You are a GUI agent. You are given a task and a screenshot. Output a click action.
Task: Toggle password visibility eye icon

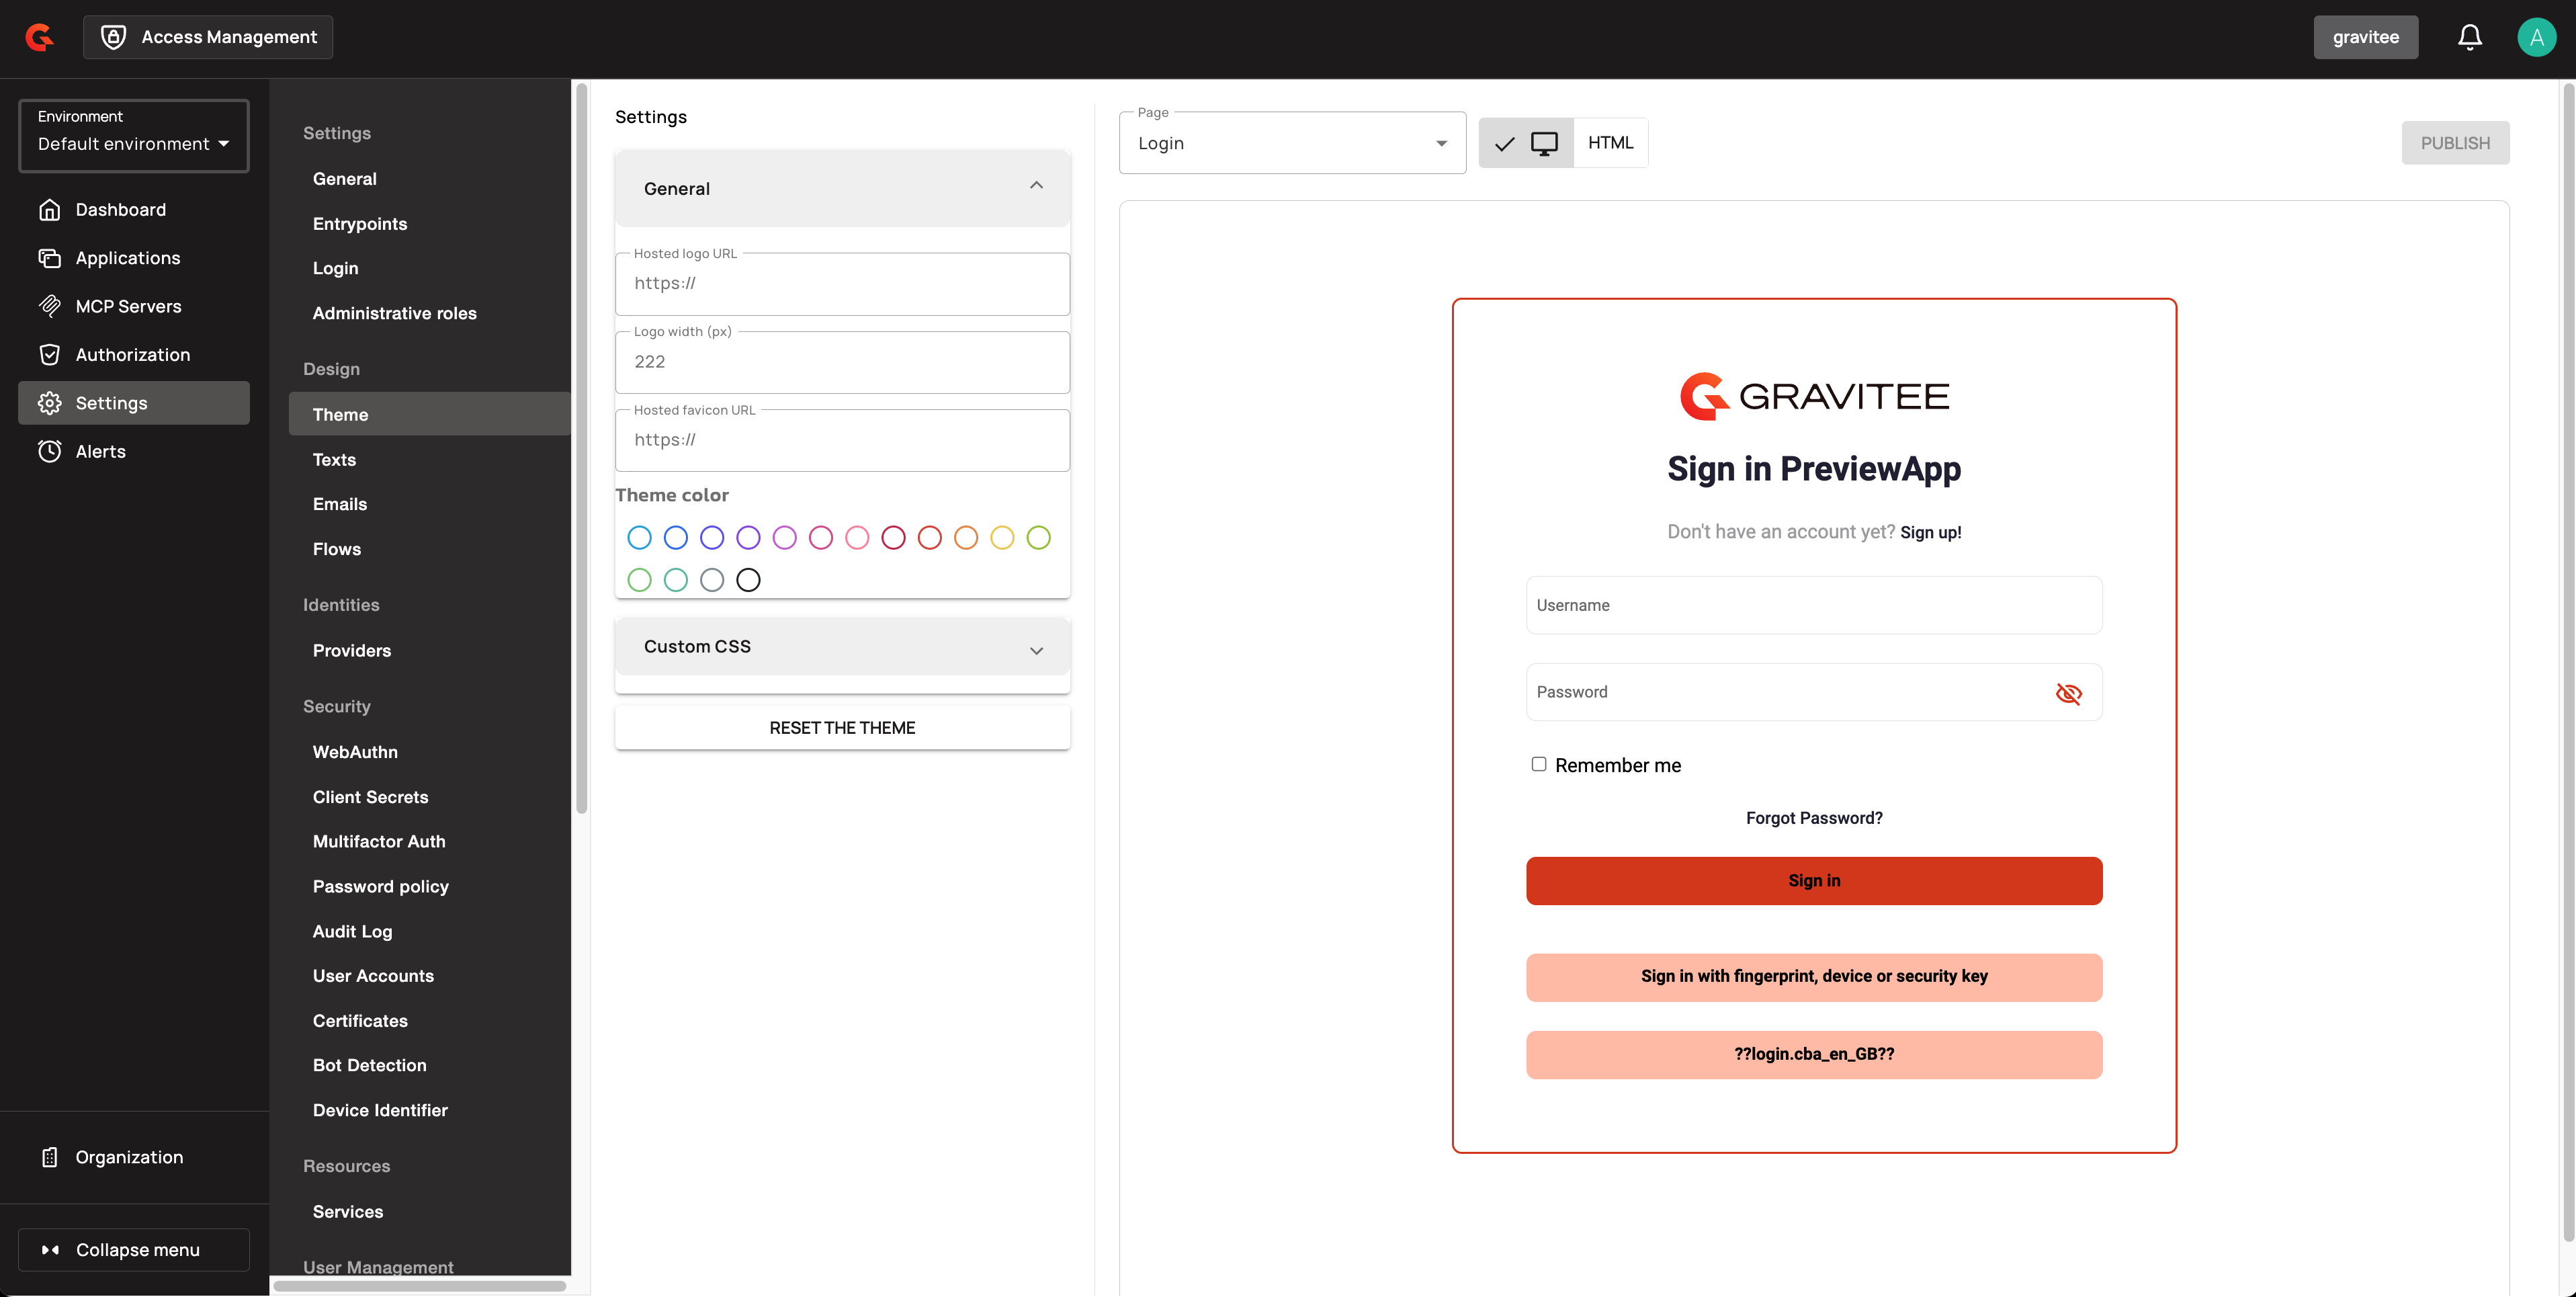(x=2068, y=693)
